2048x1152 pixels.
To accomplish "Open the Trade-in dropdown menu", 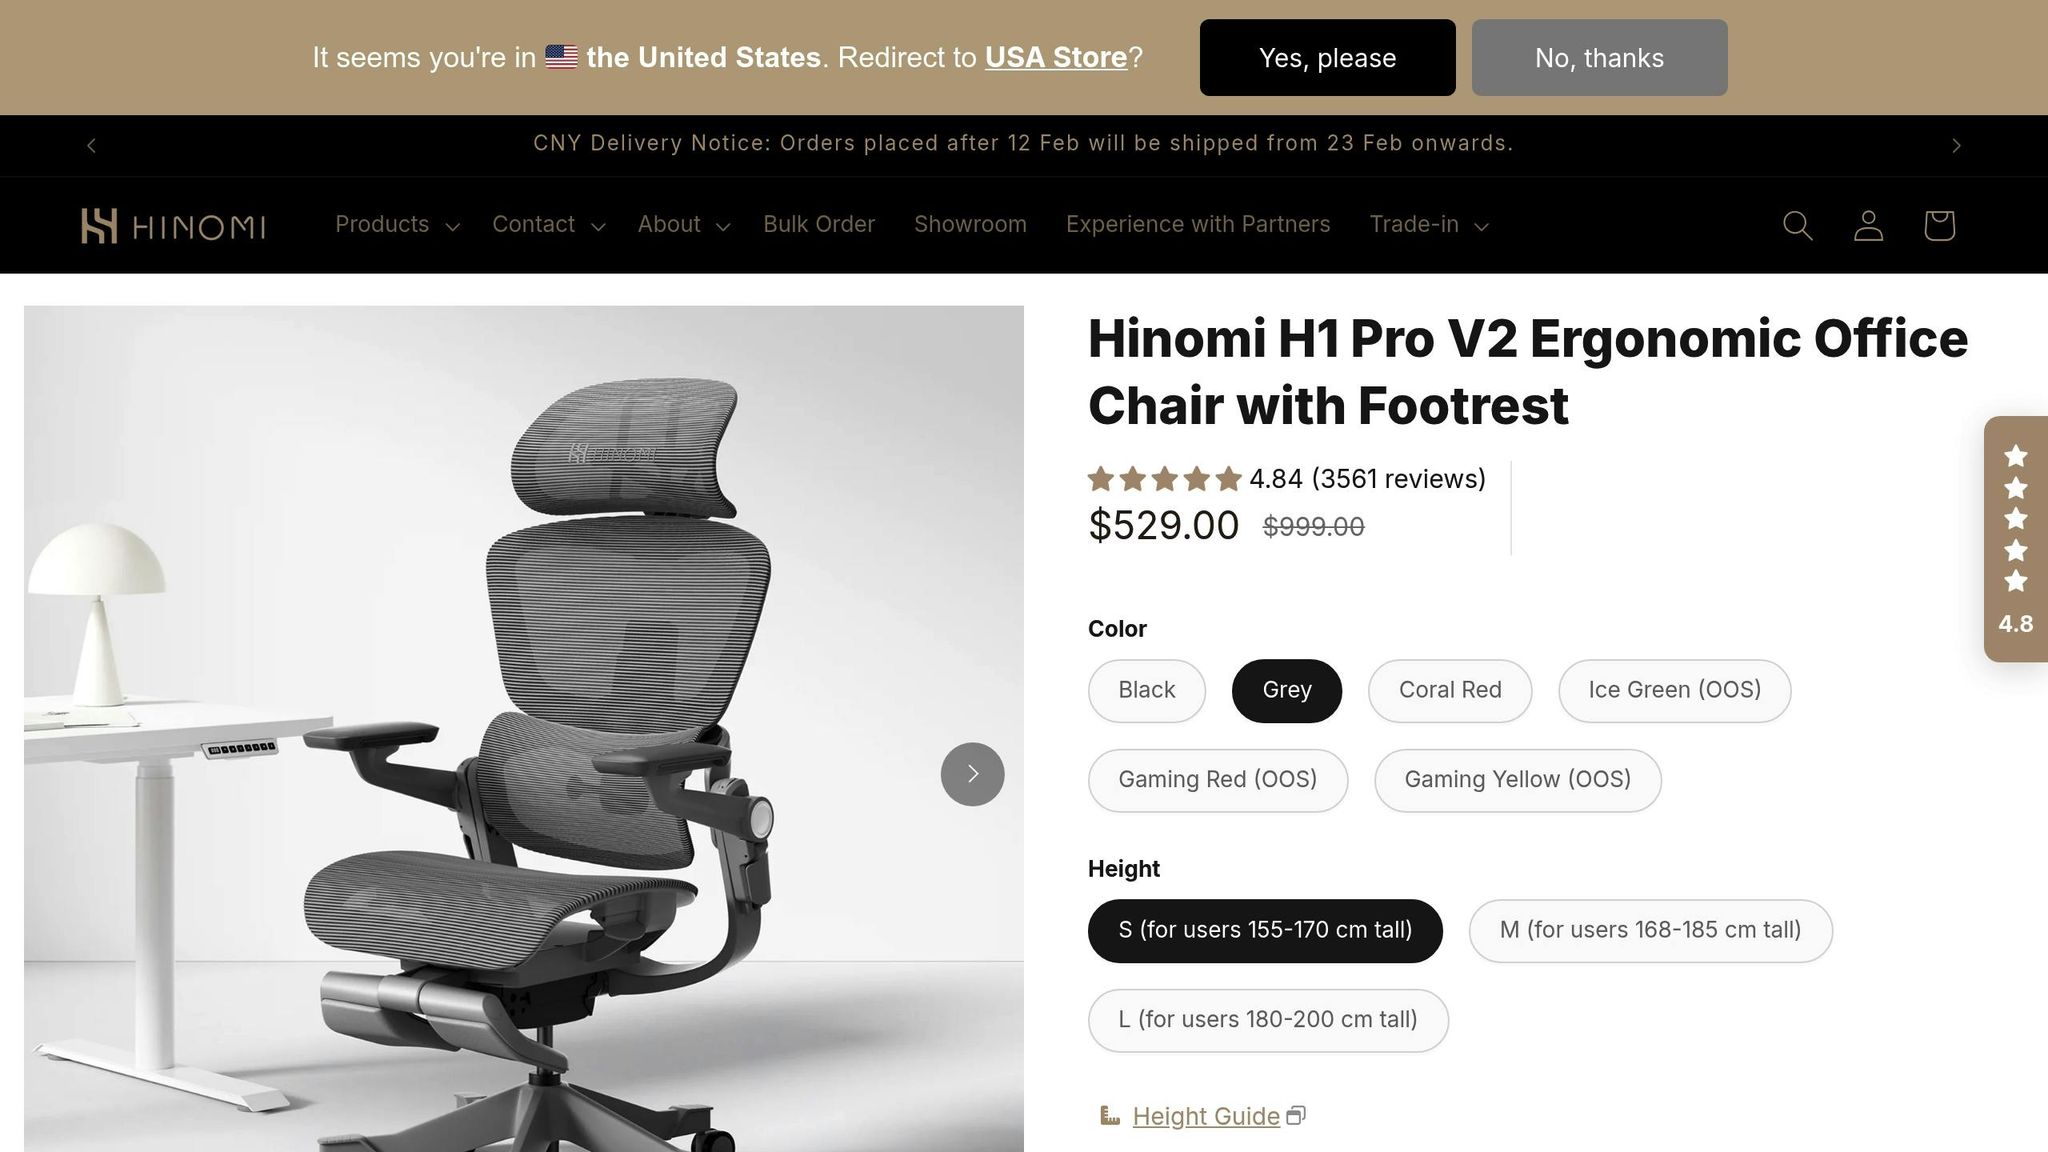I will click(1428, 225).
